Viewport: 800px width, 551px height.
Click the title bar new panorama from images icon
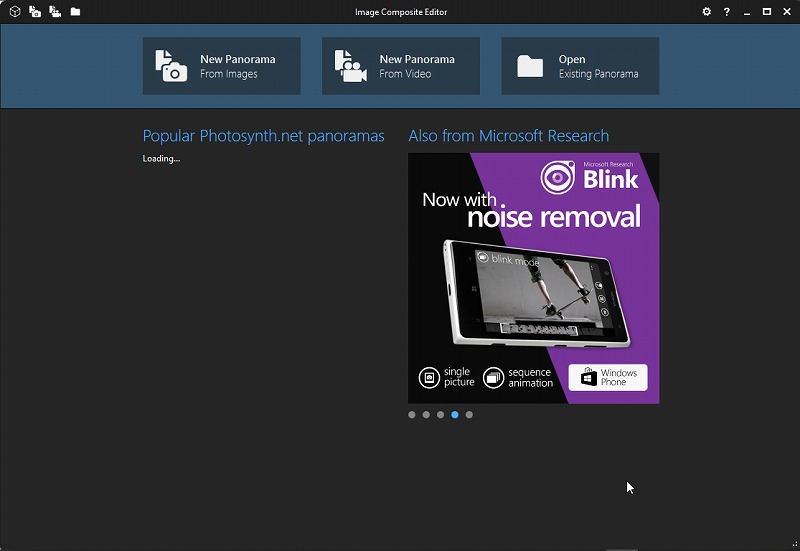[x=35, y=12]
